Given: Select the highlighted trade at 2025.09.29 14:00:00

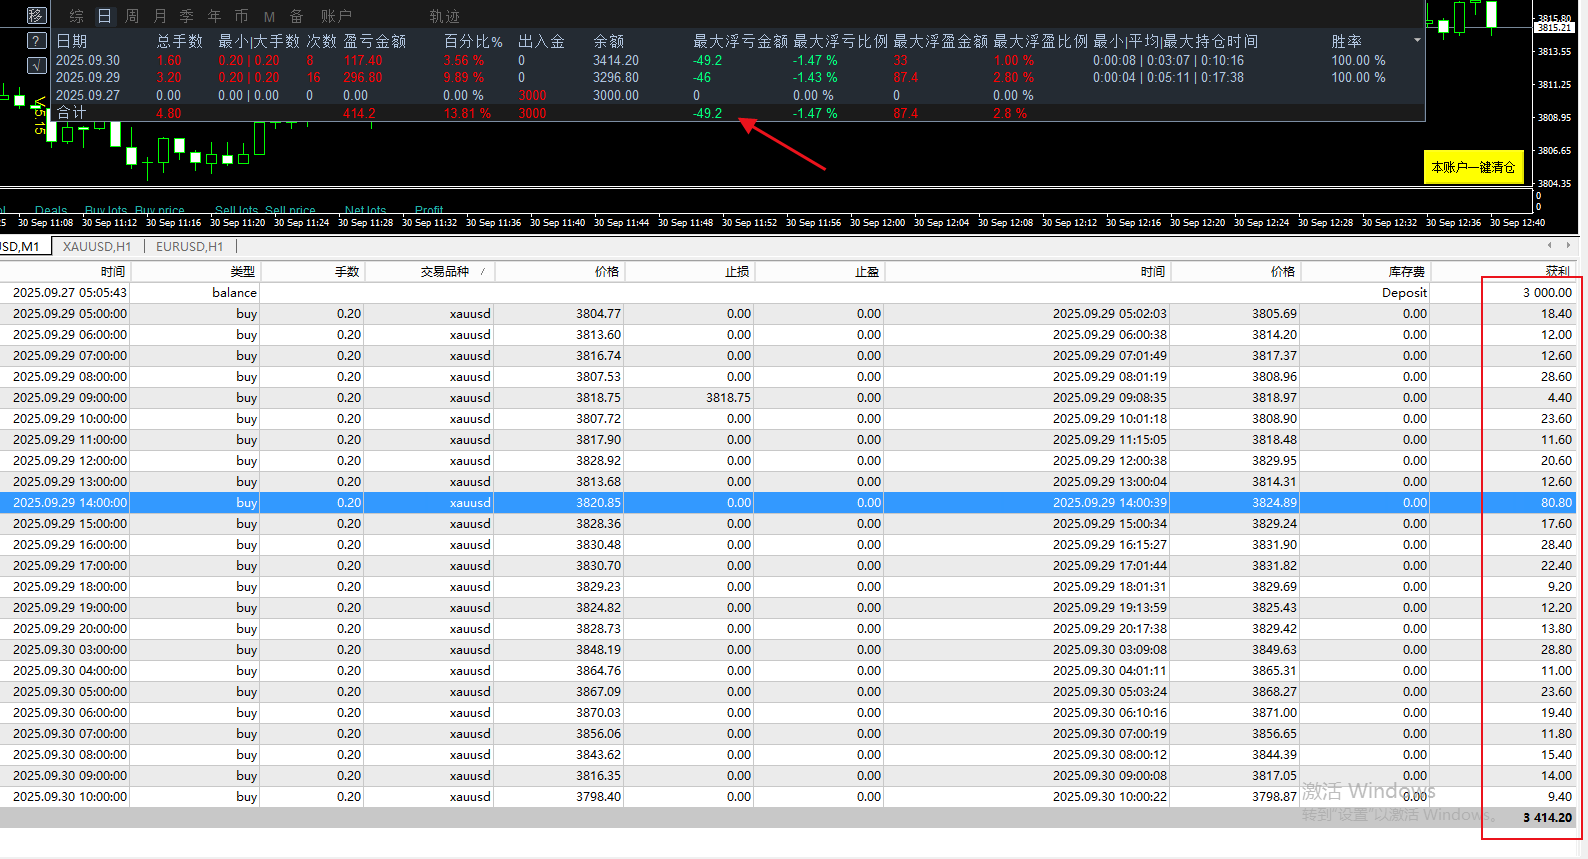Looking at the screenshot, I should coord(788,502).
